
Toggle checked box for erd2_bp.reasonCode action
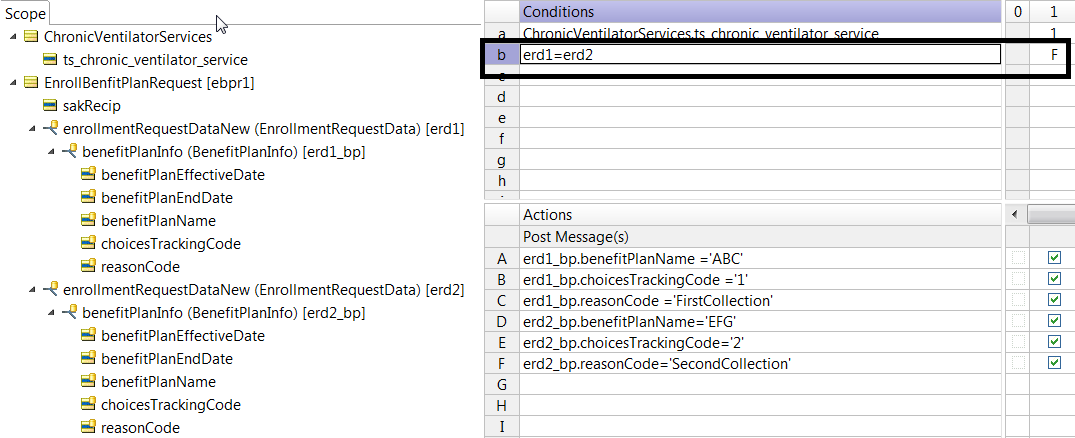[1054, 363]
